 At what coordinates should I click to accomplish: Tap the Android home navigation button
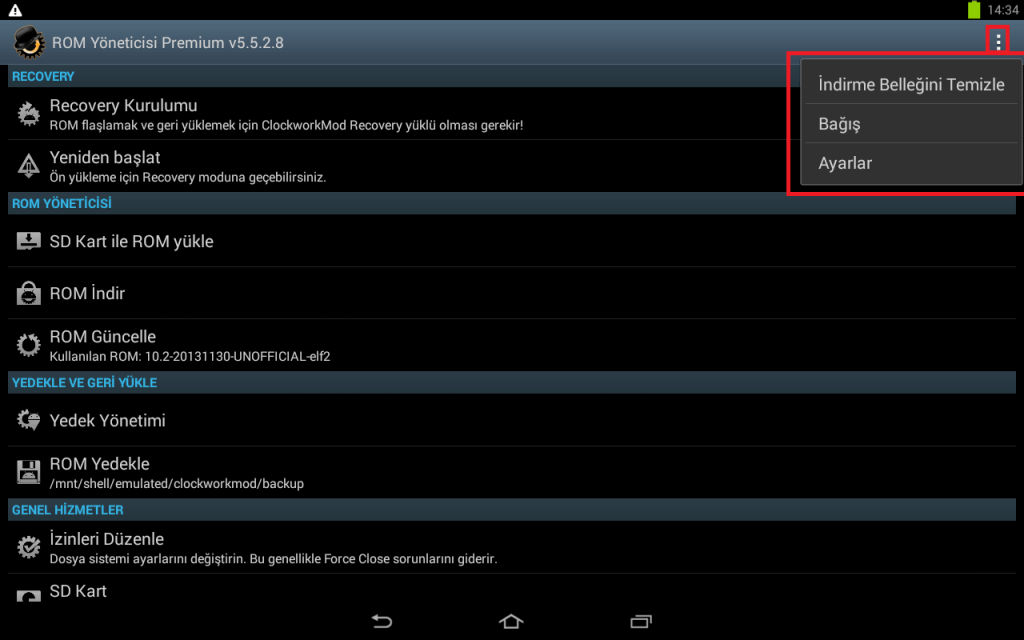click(x=511, y=621)
